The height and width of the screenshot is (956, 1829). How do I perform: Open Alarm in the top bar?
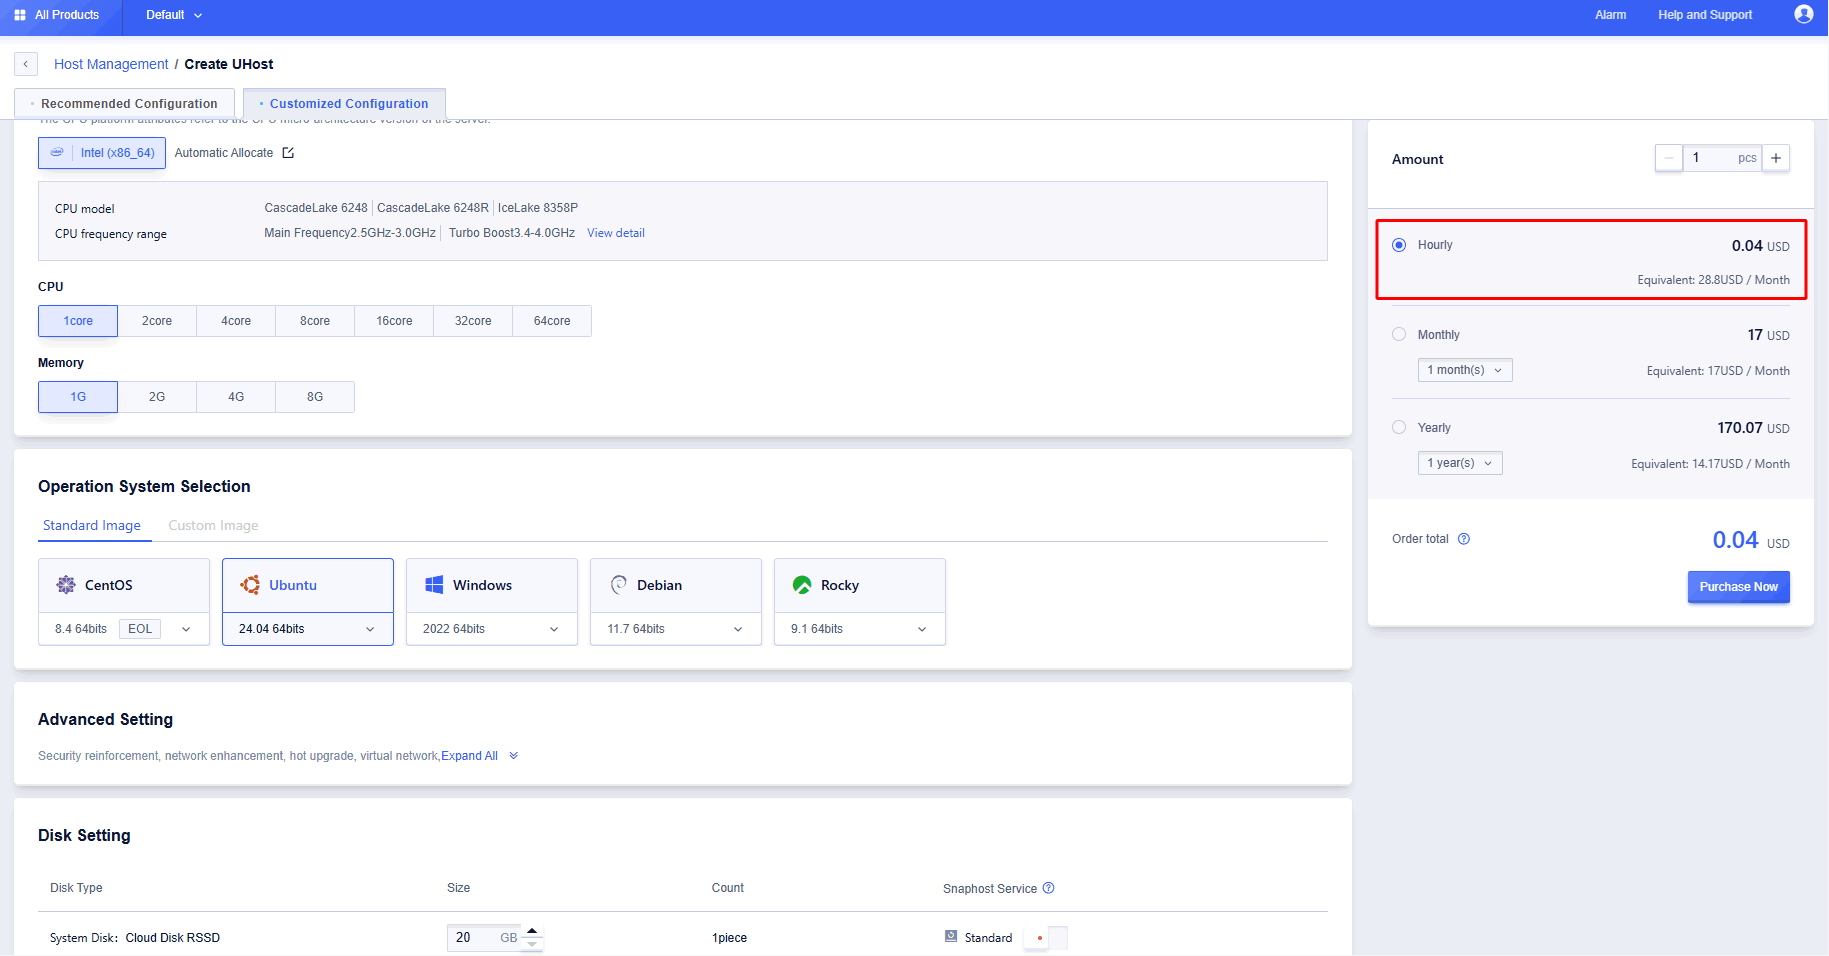1610,15
